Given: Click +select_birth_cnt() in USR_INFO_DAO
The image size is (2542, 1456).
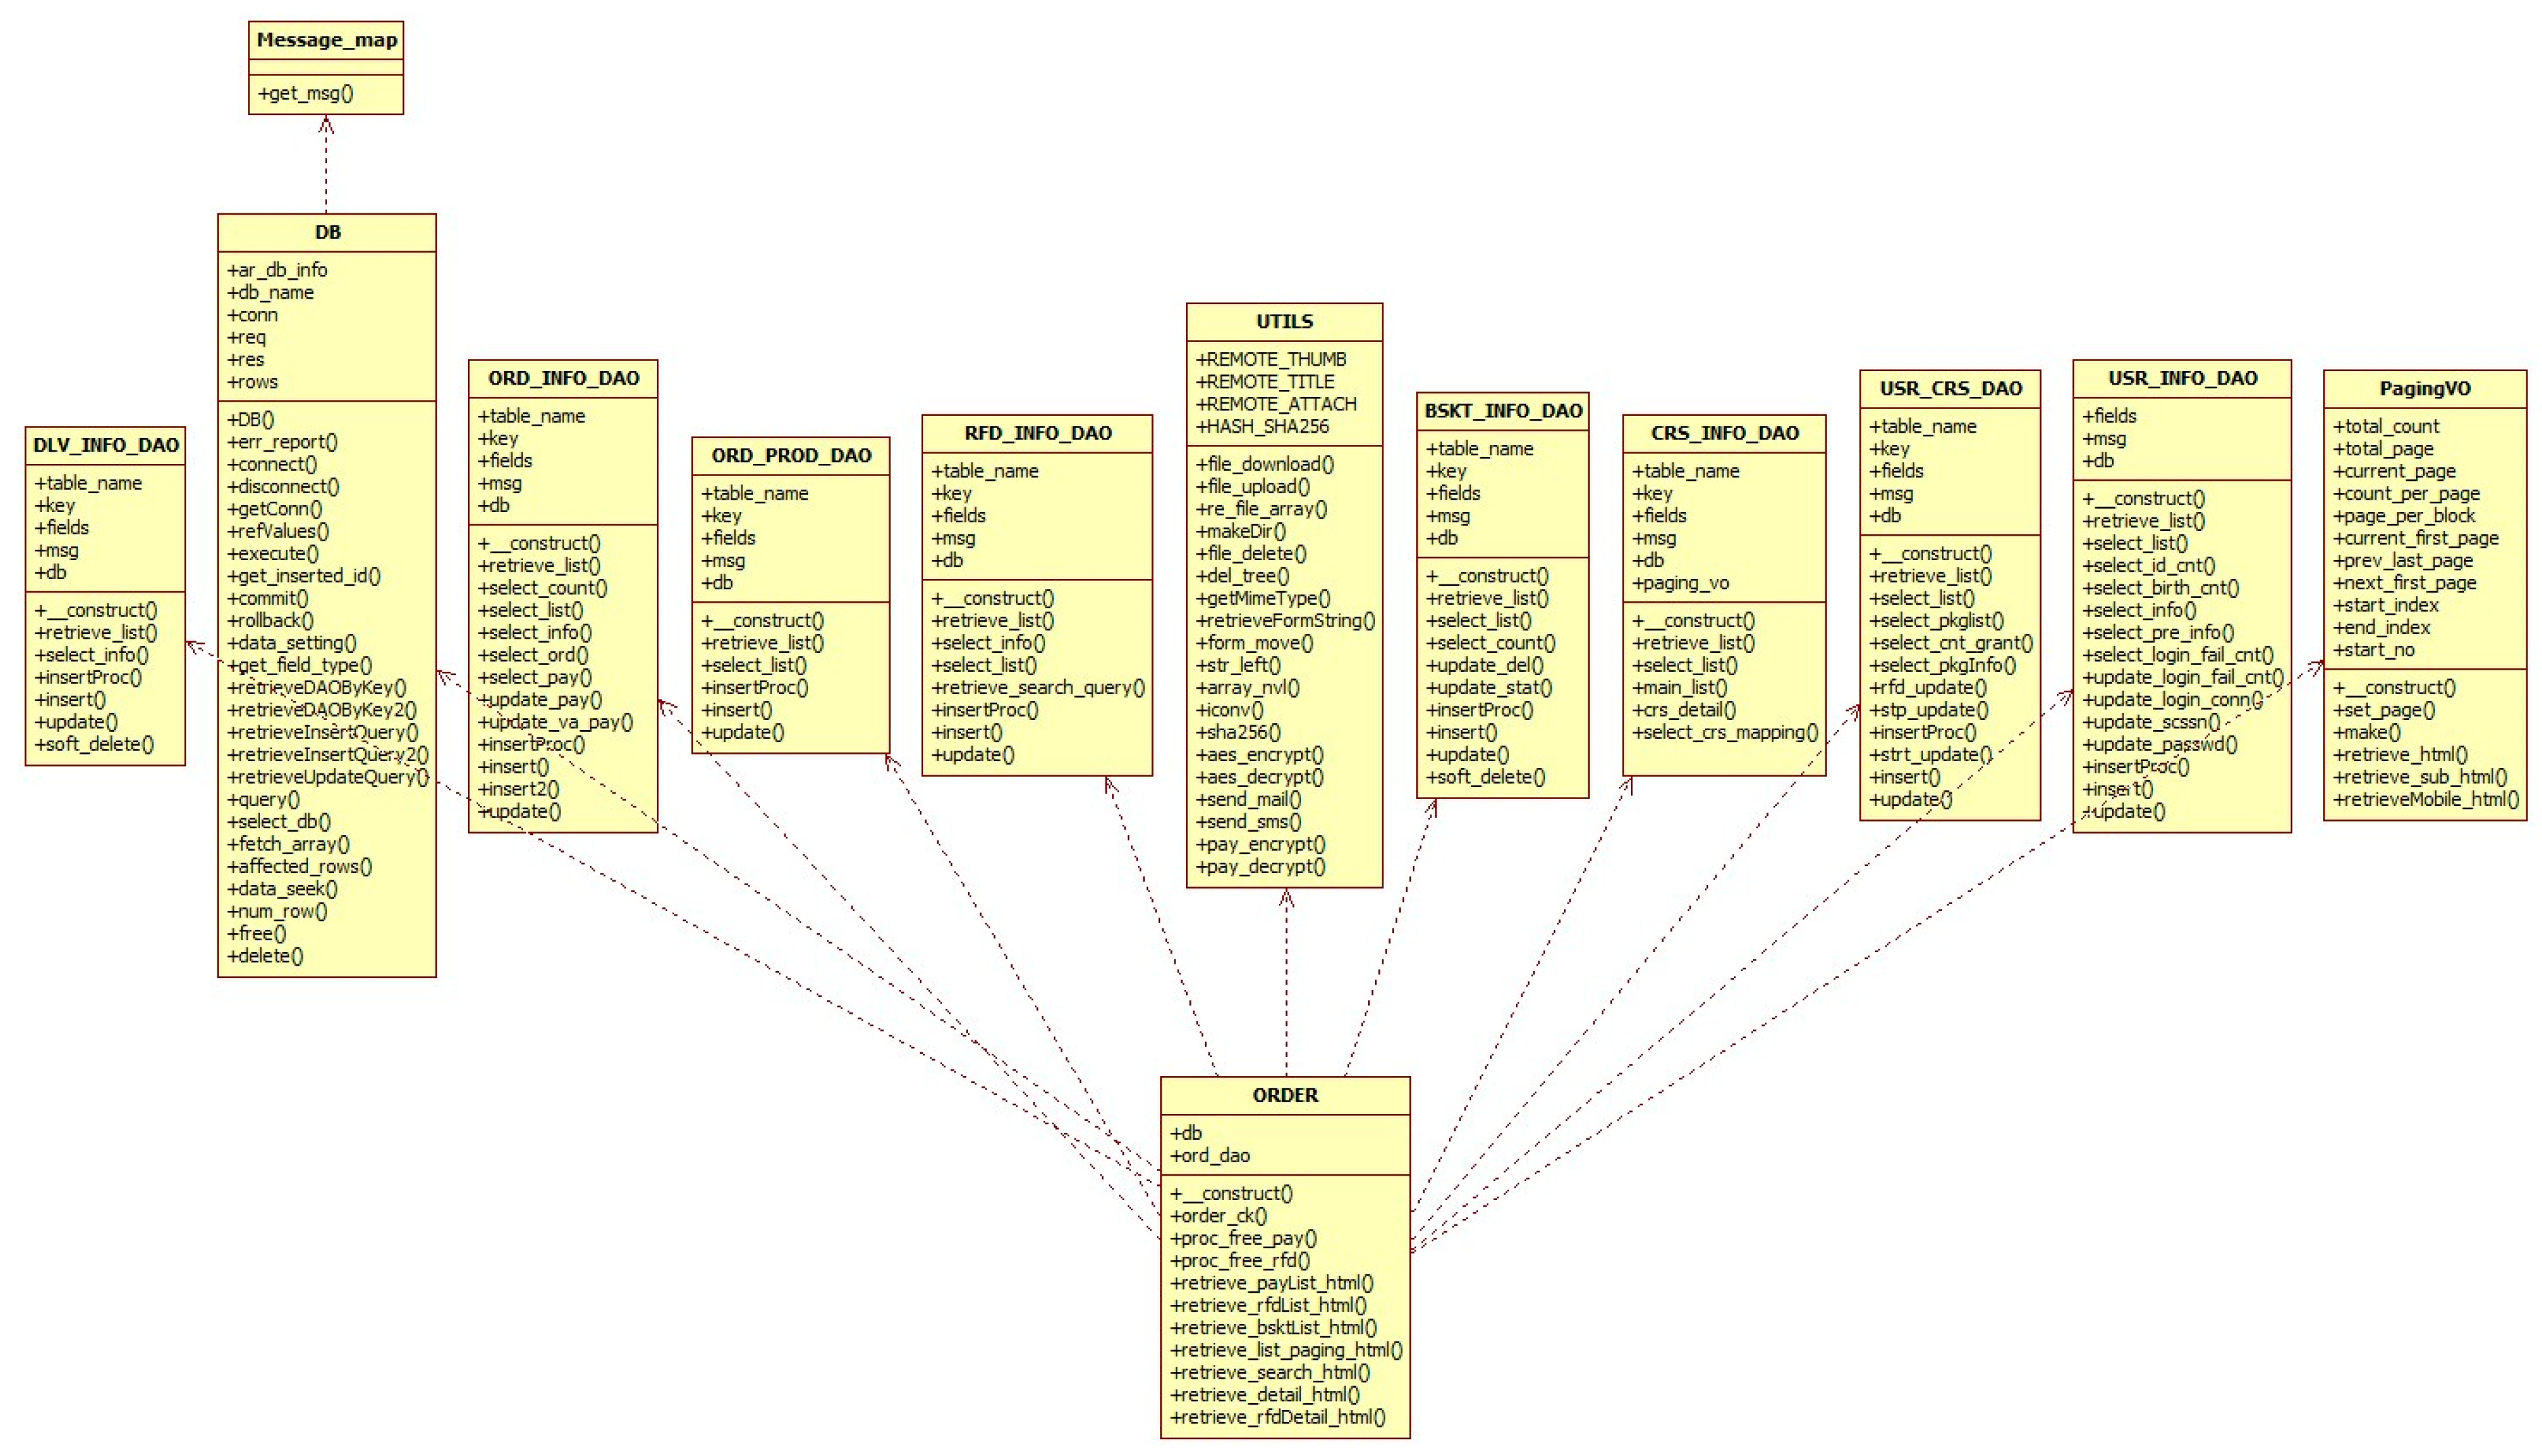Looking at the screenshot, I should click(x=2160, y=588).
